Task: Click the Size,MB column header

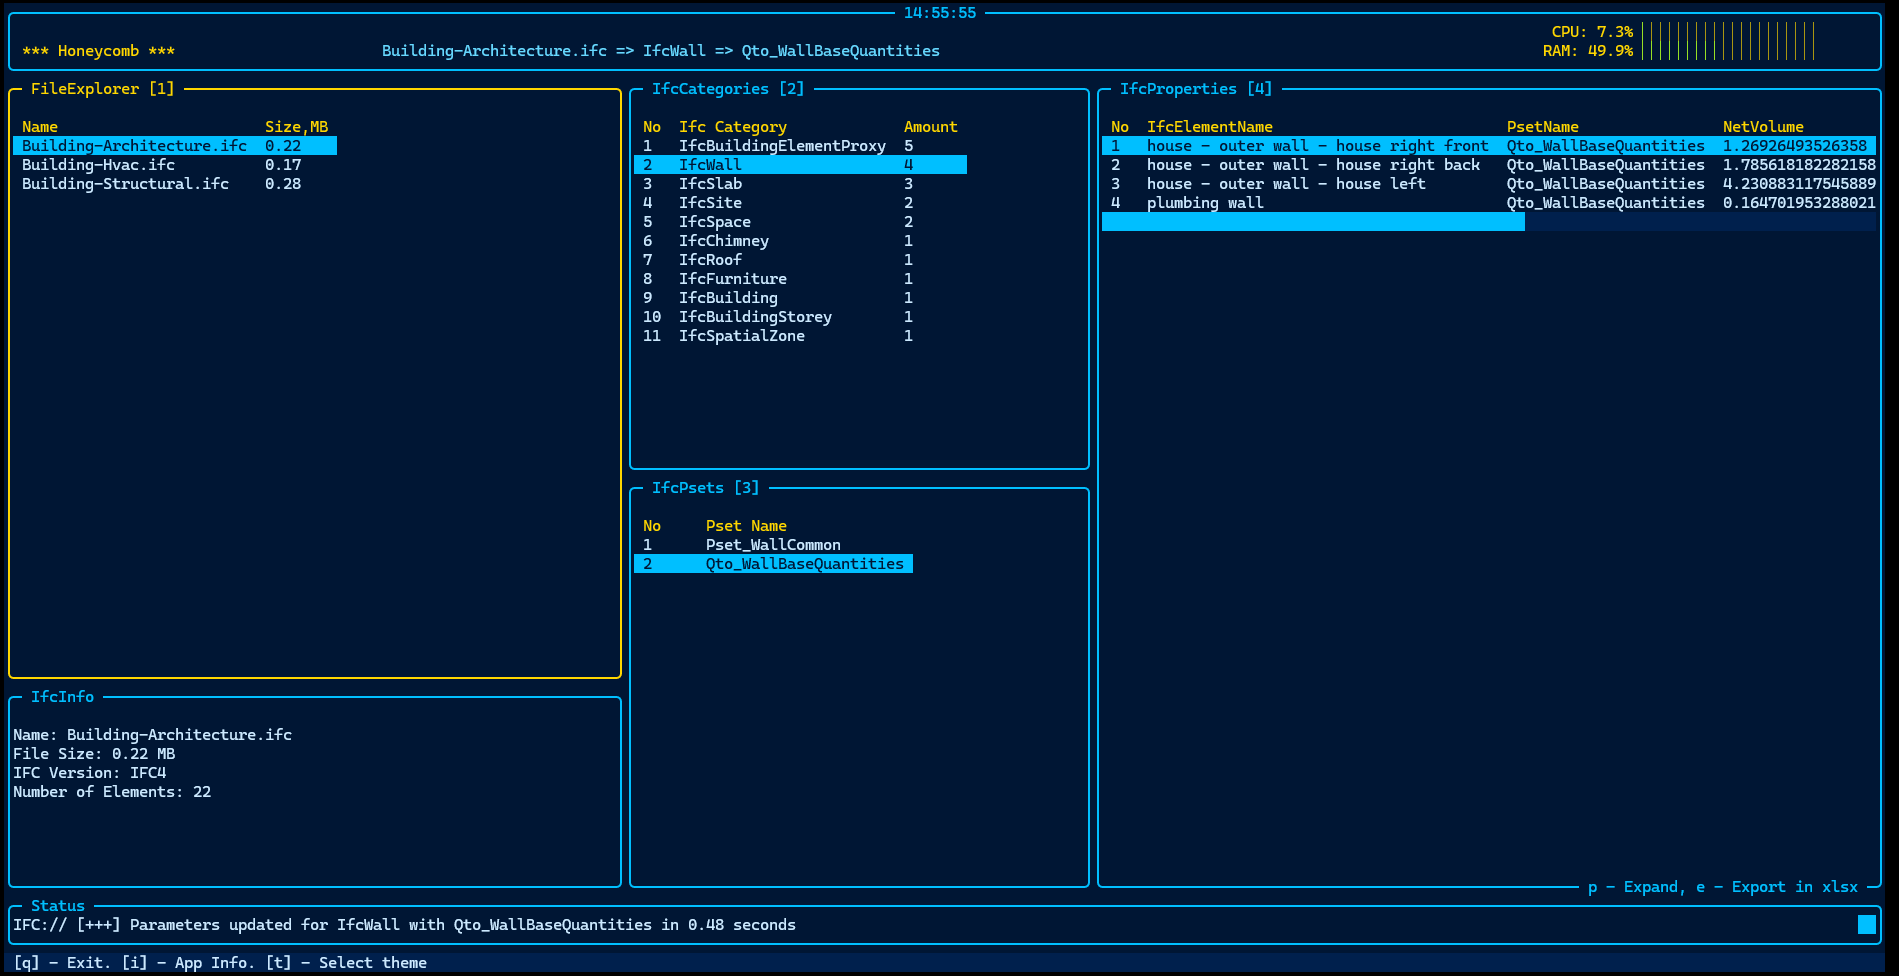Action: [x=296, y=127]
